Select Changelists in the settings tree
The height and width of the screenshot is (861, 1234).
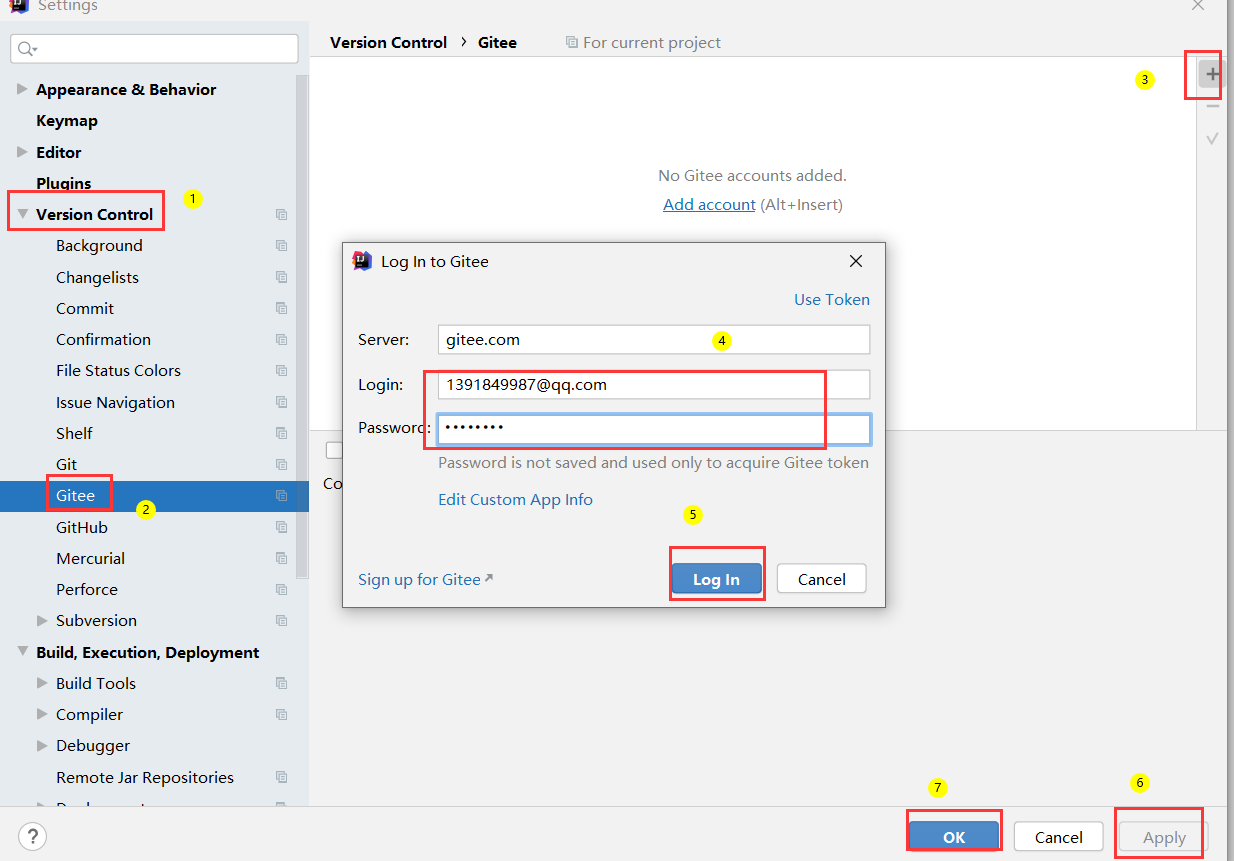click(97, 277)
